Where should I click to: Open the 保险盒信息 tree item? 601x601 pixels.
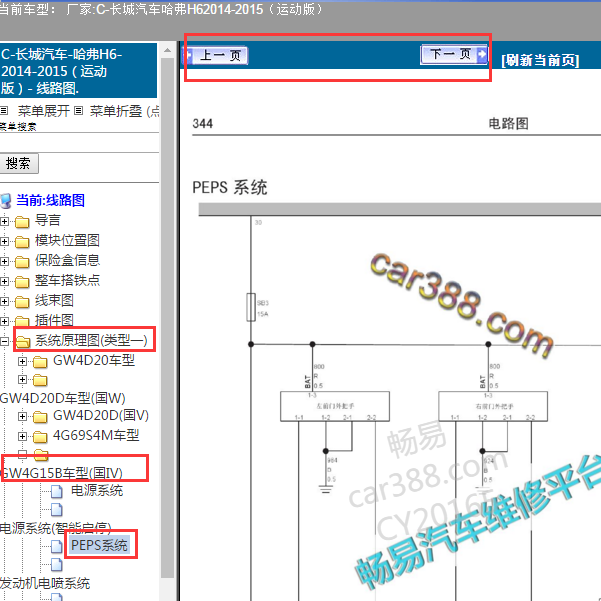click(67, 260)
